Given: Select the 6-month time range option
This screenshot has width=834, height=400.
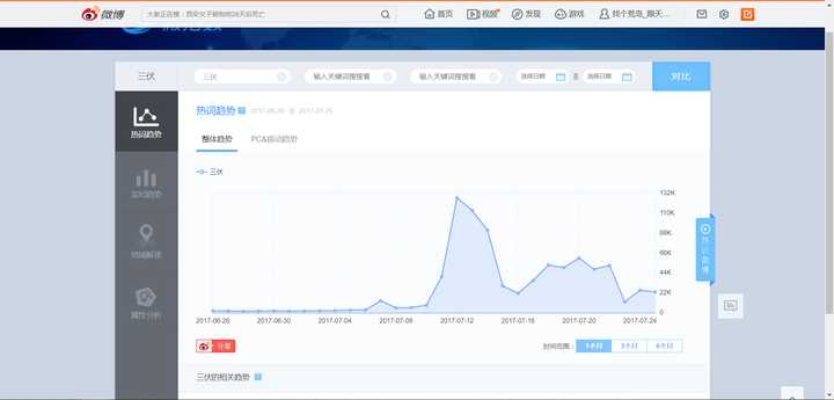Looking at the screenshot, I should click(x=664, y=346).
